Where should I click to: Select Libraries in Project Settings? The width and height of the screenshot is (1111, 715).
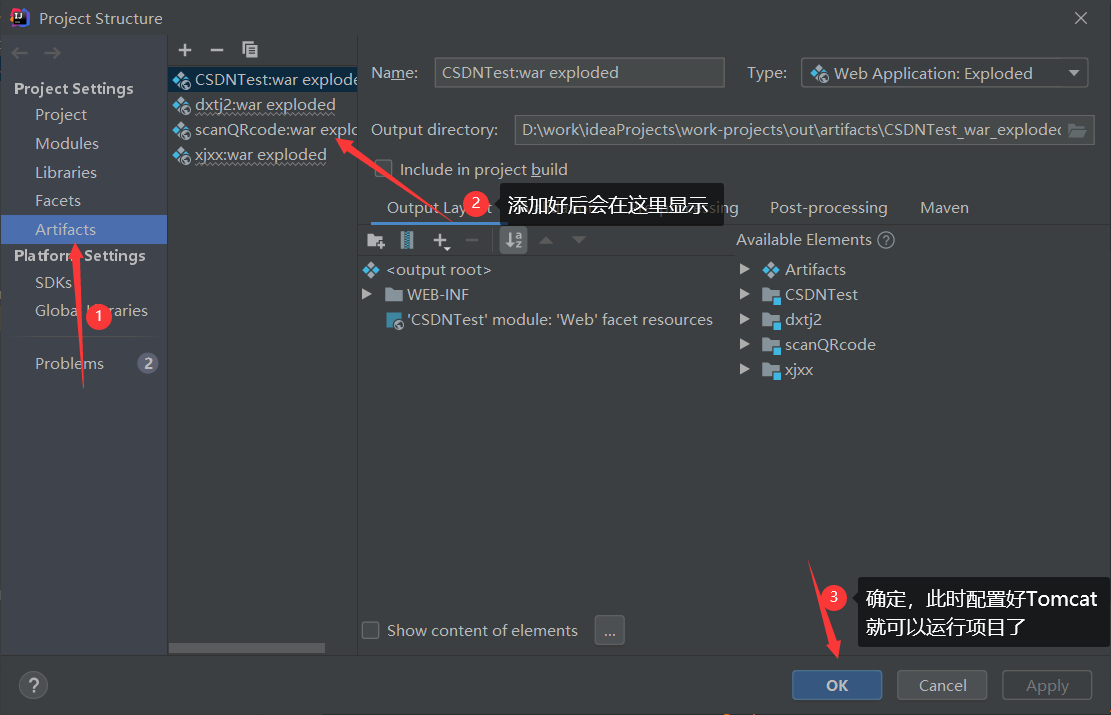tap(66, 173)
